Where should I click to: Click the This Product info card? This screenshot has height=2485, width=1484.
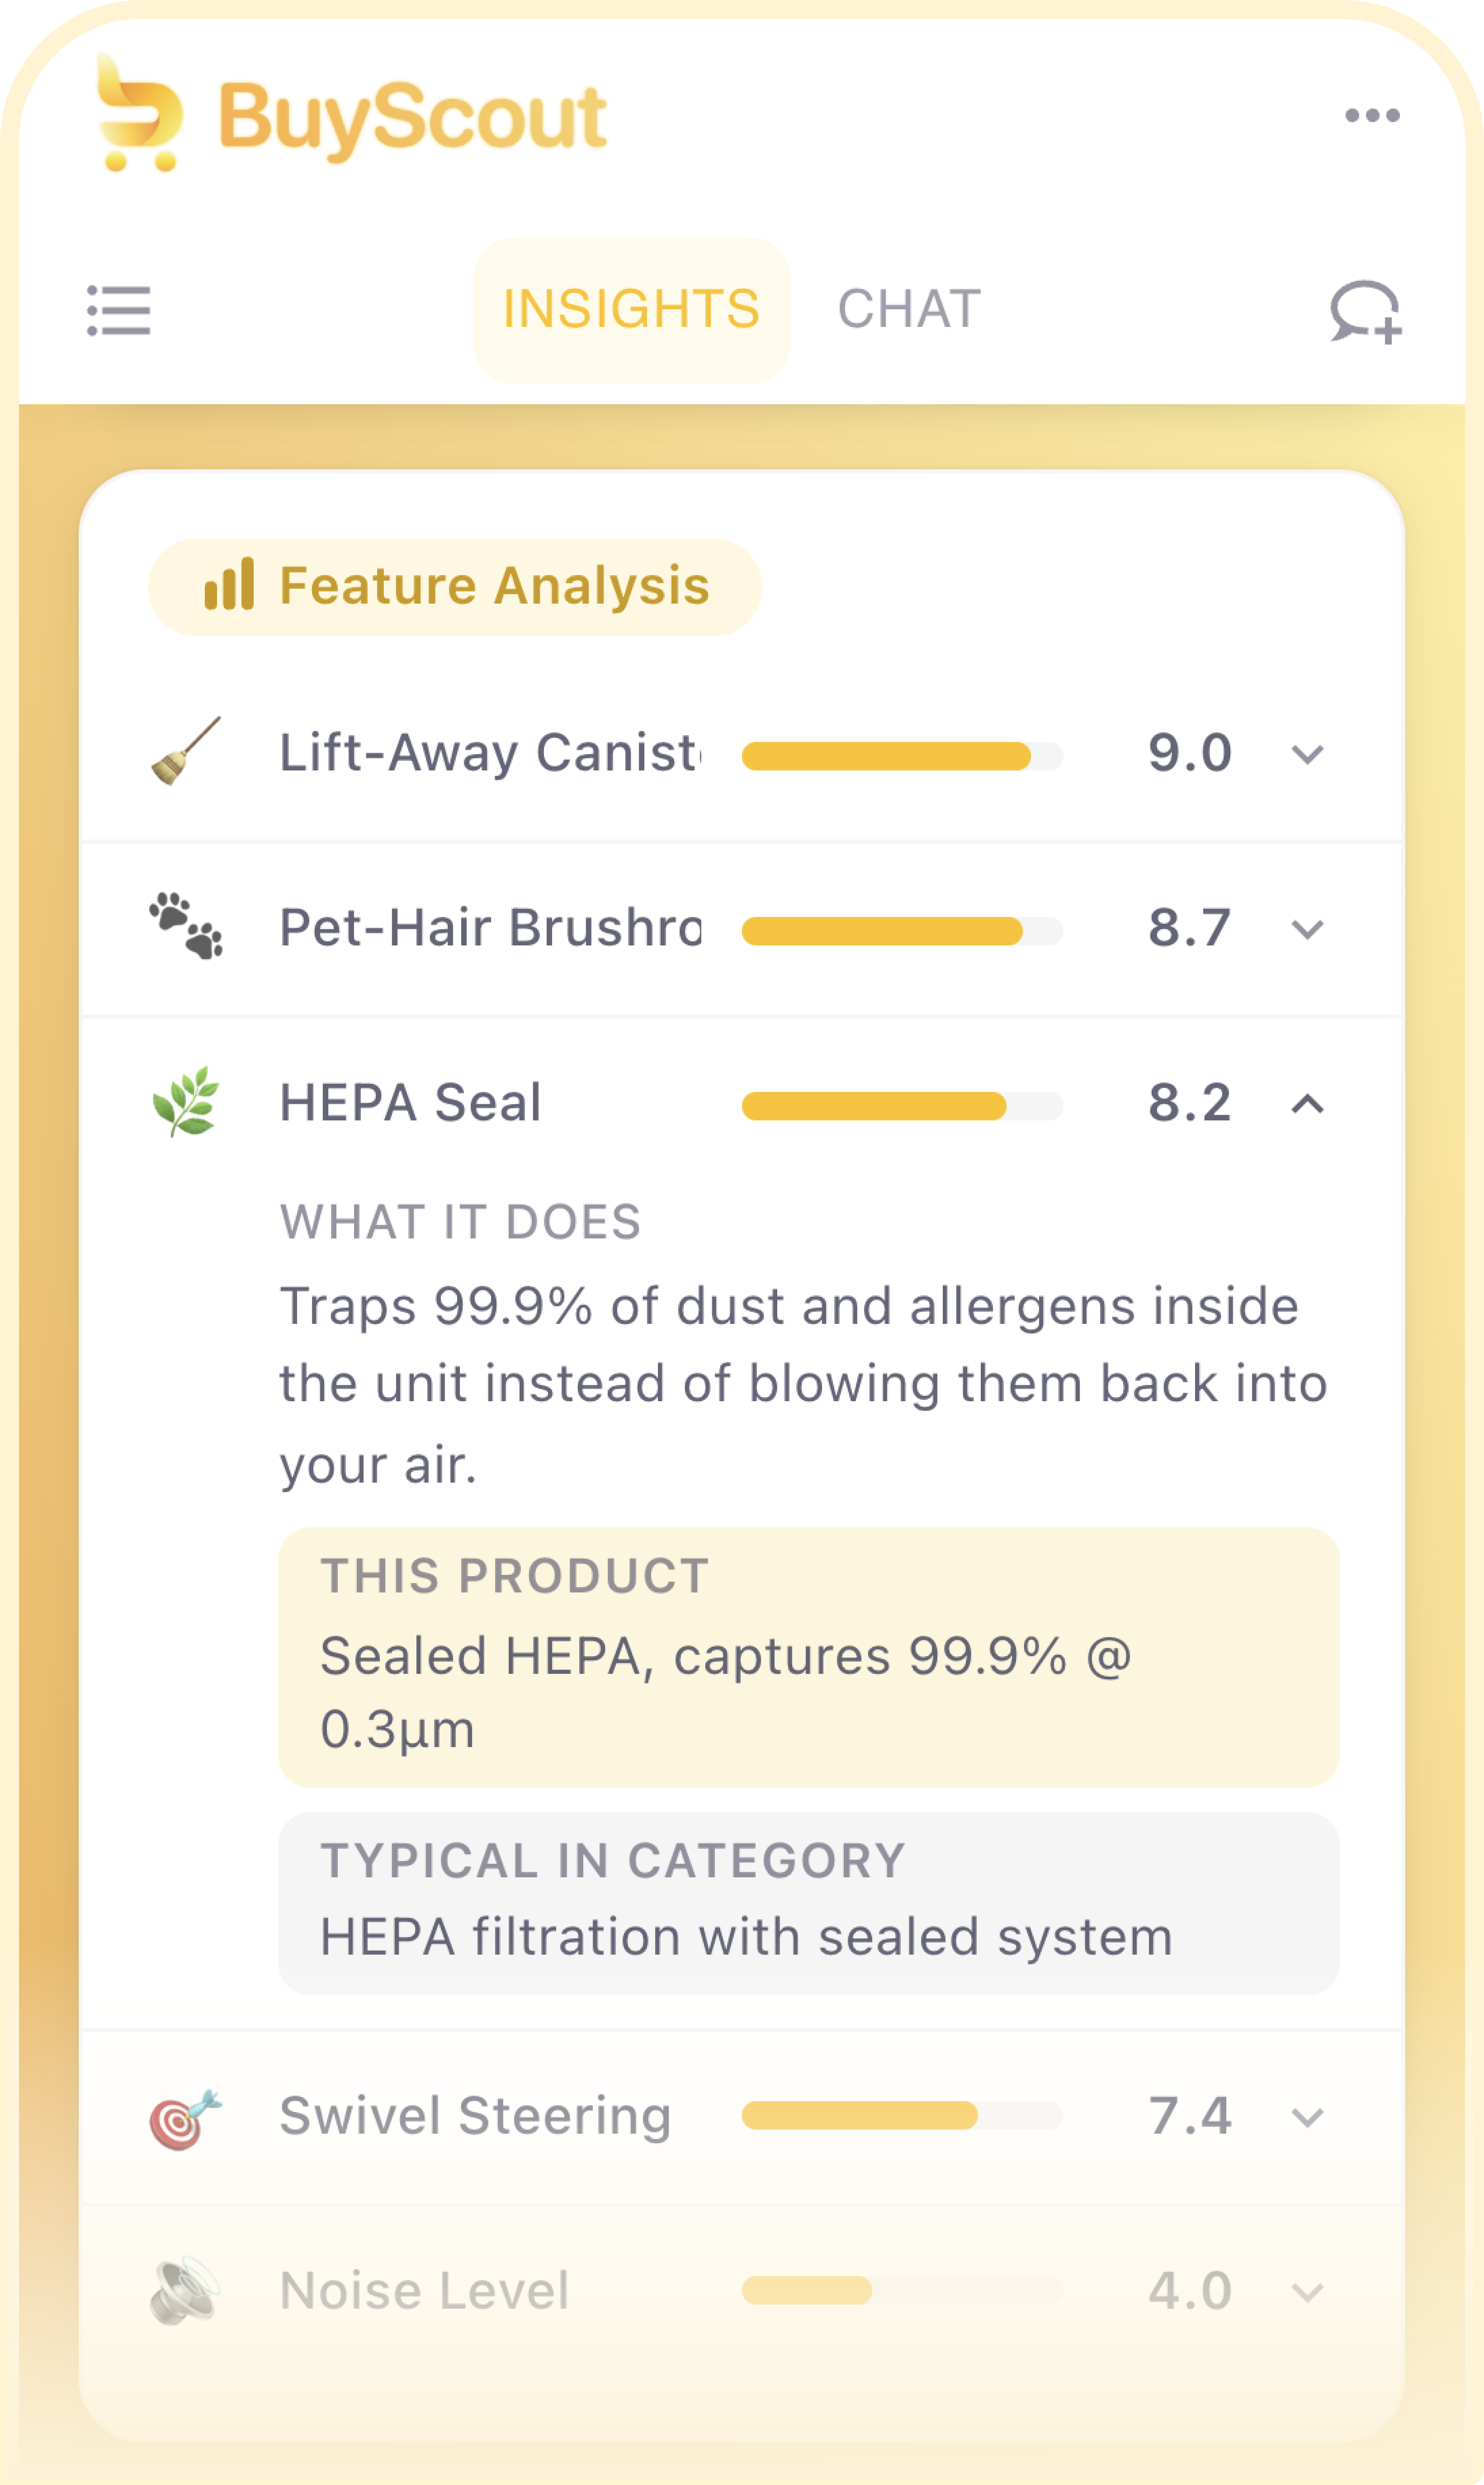808,1657
